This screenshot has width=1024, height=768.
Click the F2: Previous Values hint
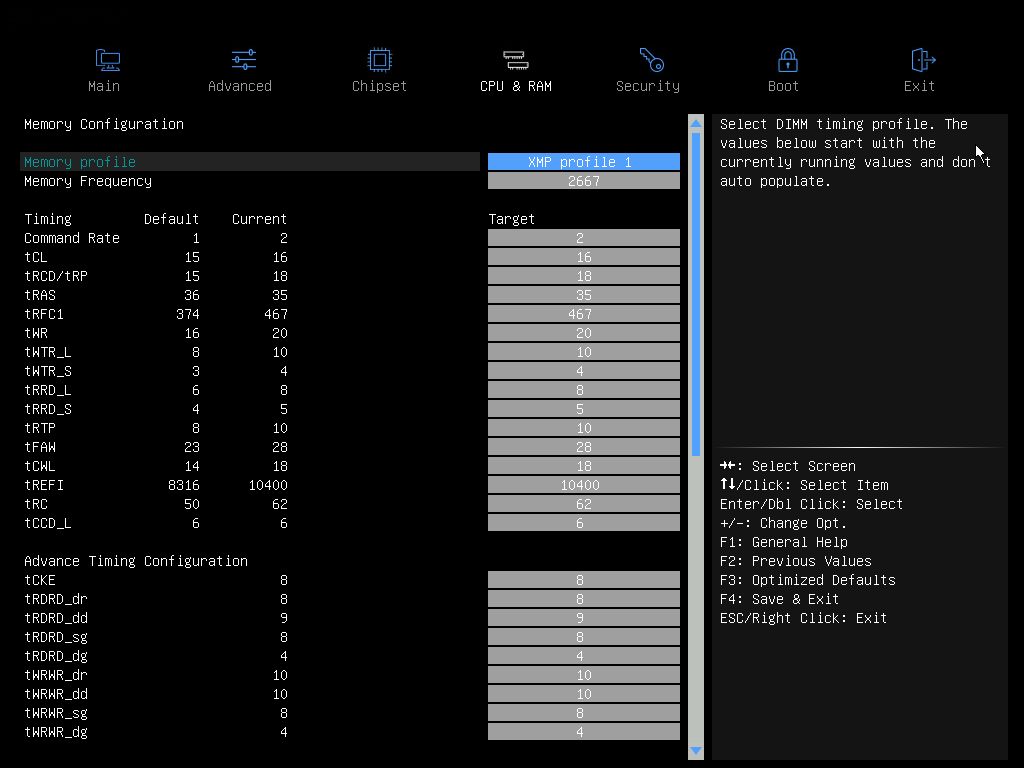(x=795, y=561)
